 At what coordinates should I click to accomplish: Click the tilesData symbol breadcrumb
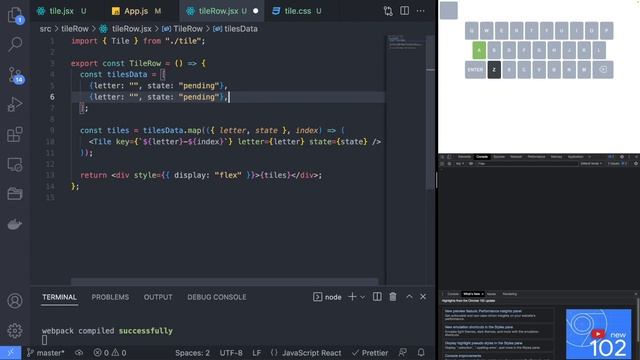[236, 29]
